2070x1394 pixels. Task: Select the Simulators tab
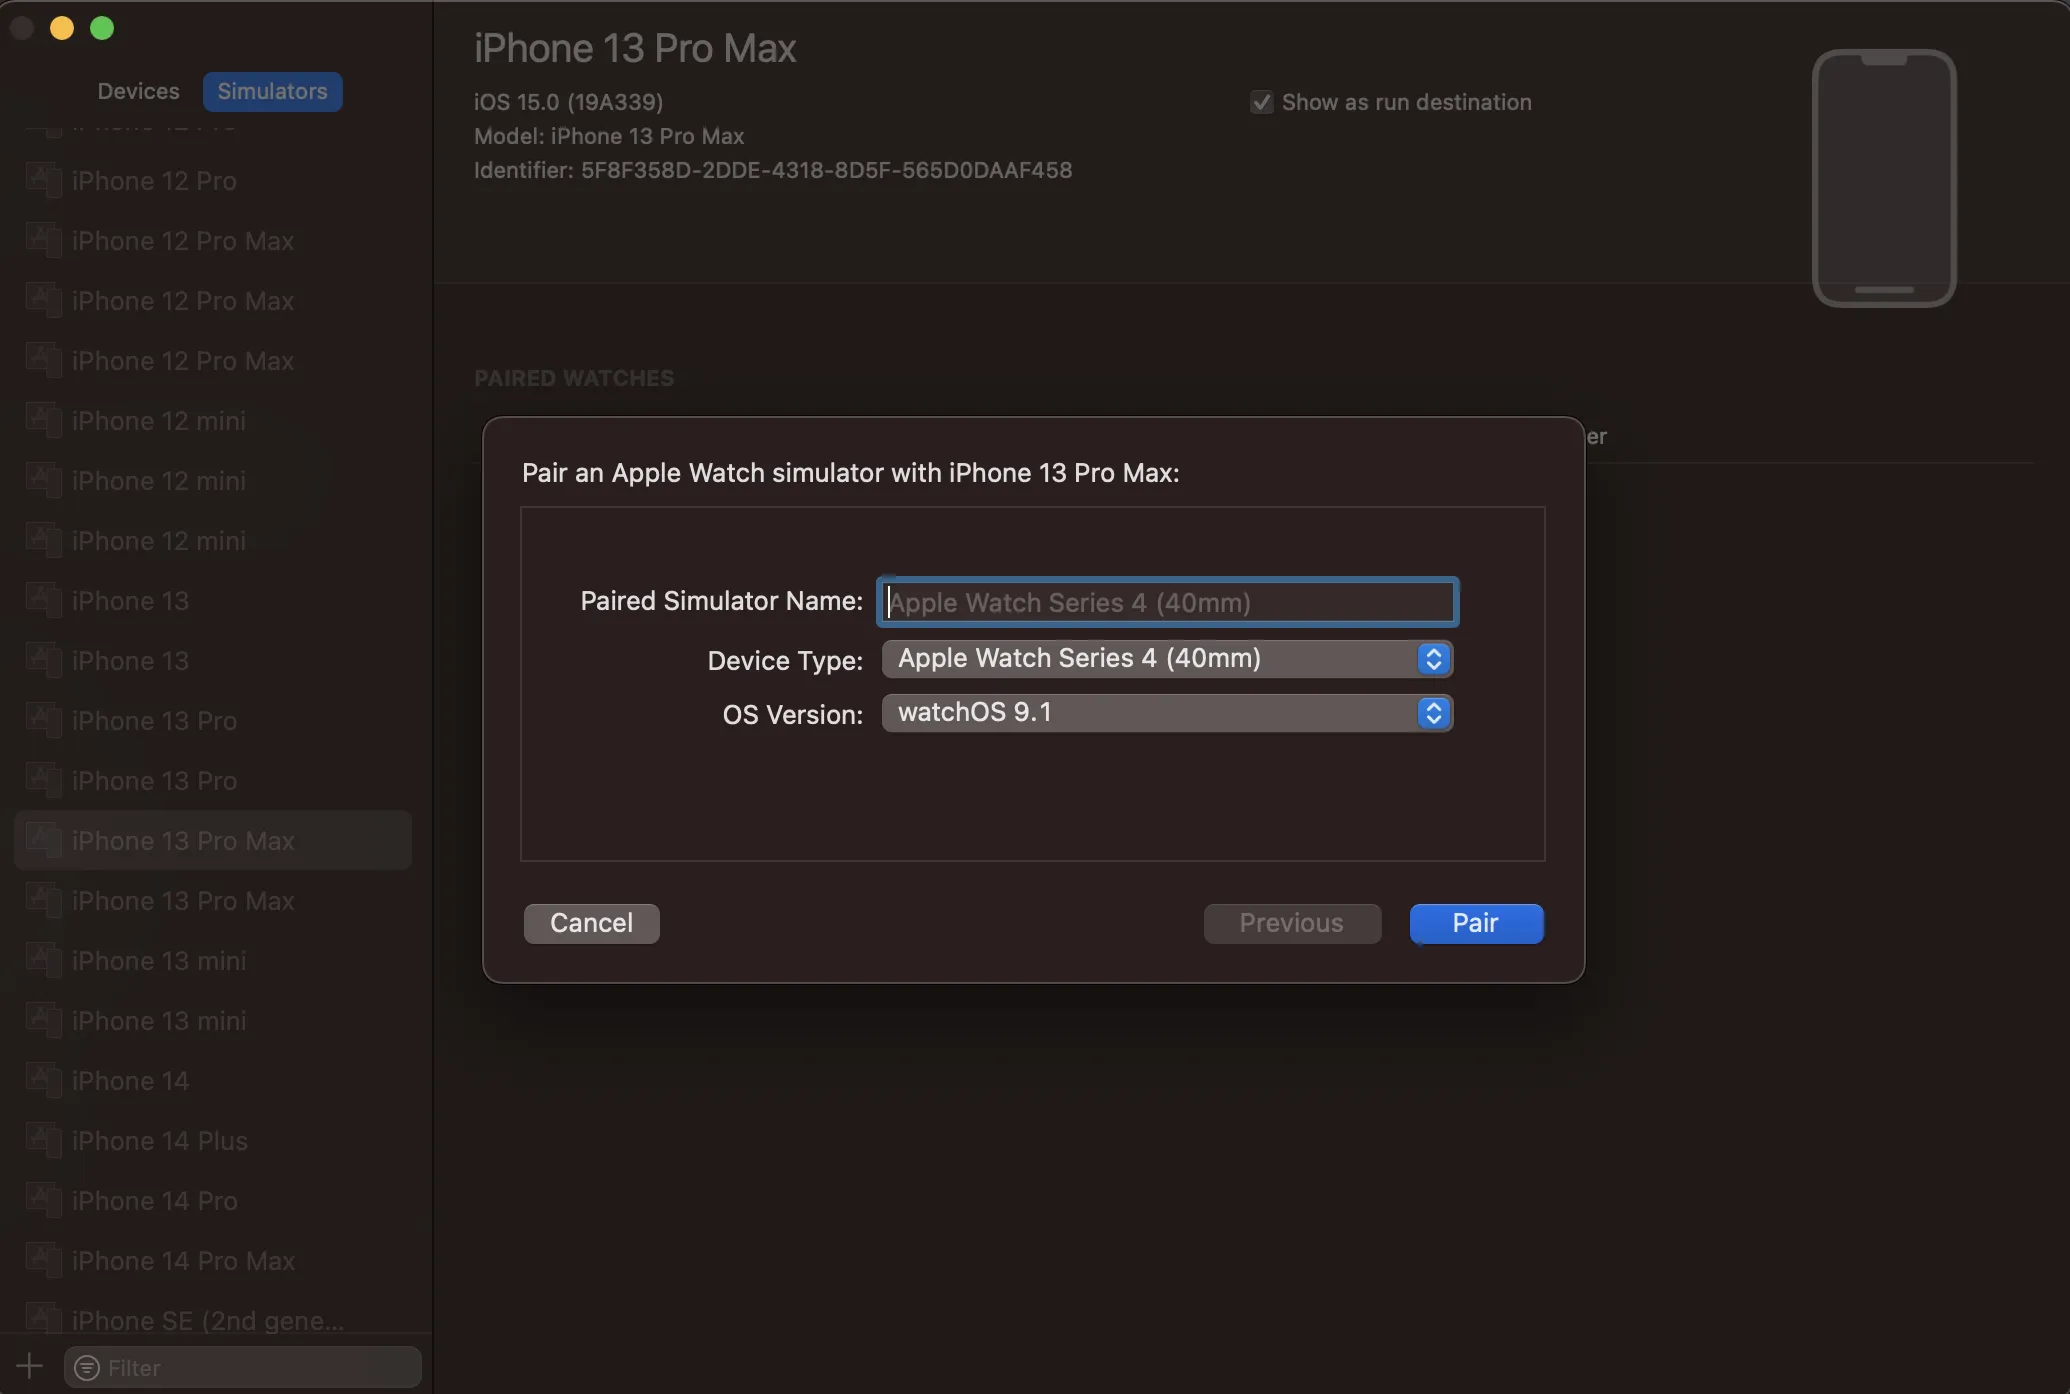272,91
